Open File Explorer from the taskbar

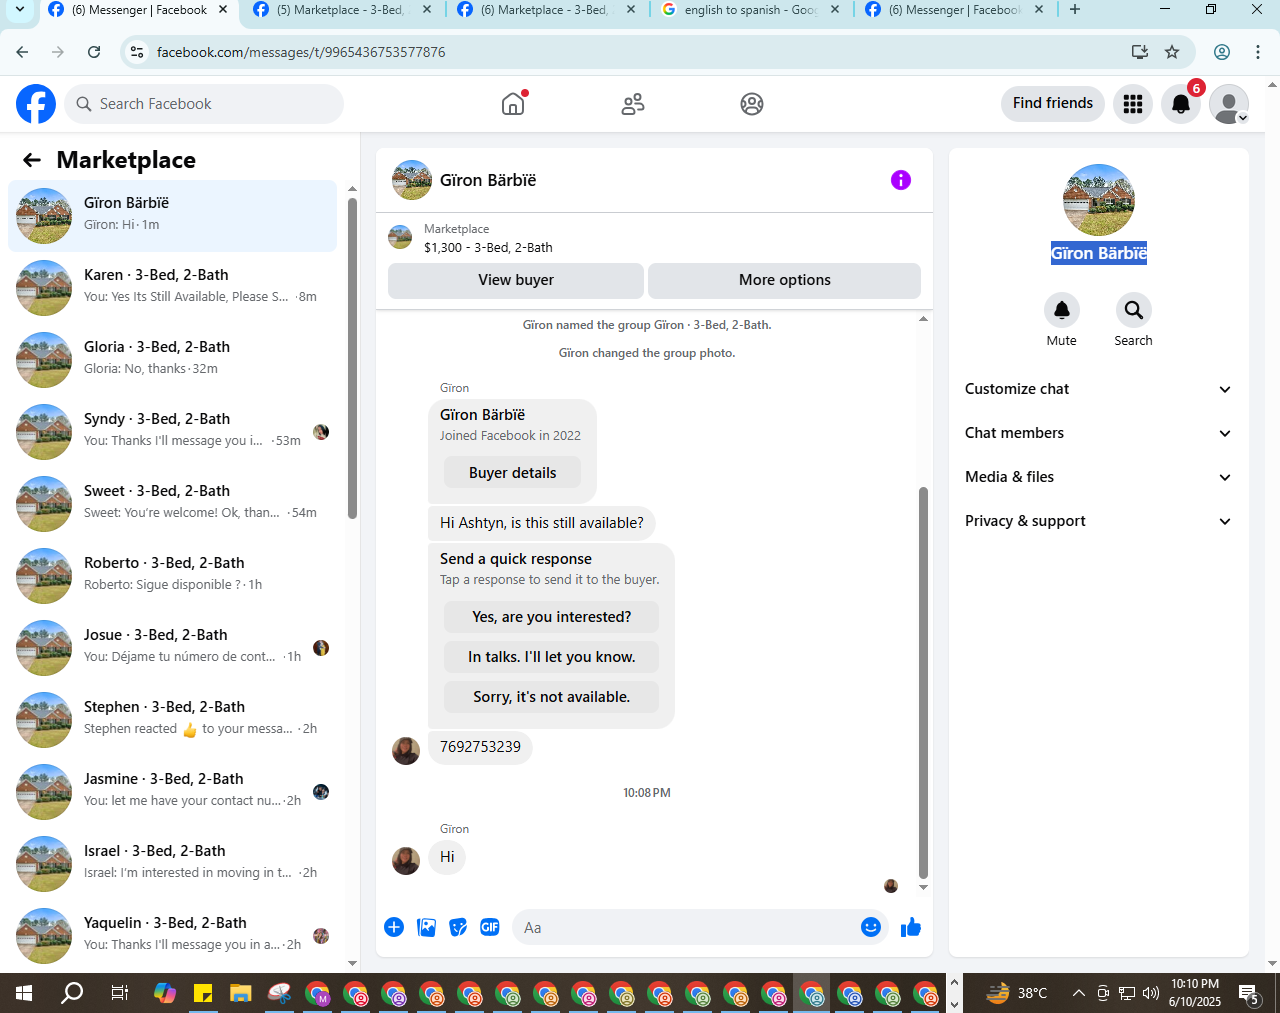[241, 993]
